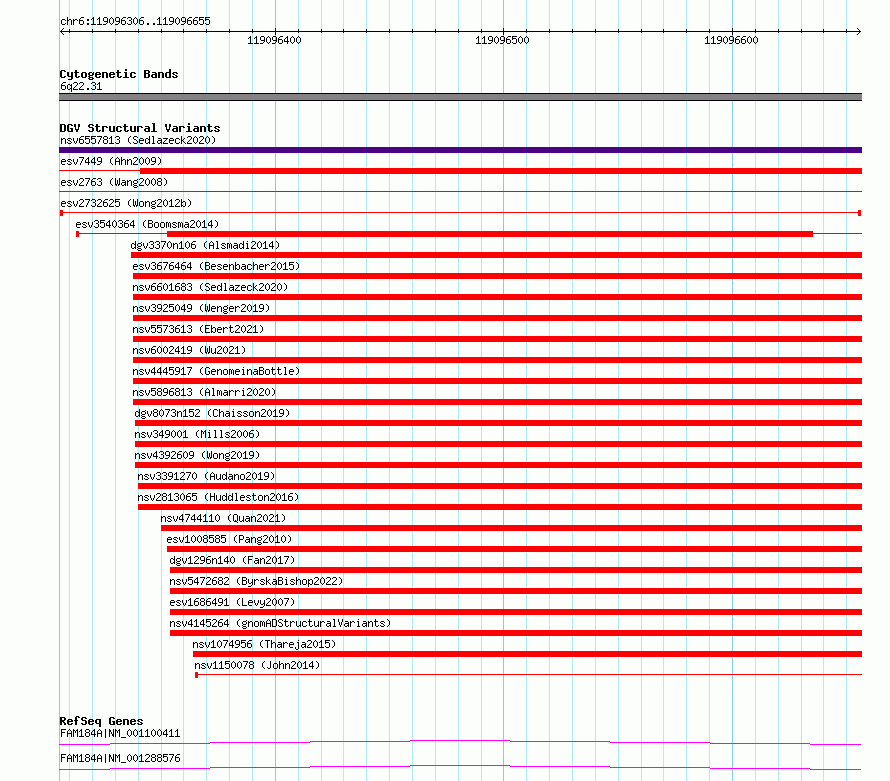Click the gray 6q22.31 cytoband bar

[x=460, y=97]
